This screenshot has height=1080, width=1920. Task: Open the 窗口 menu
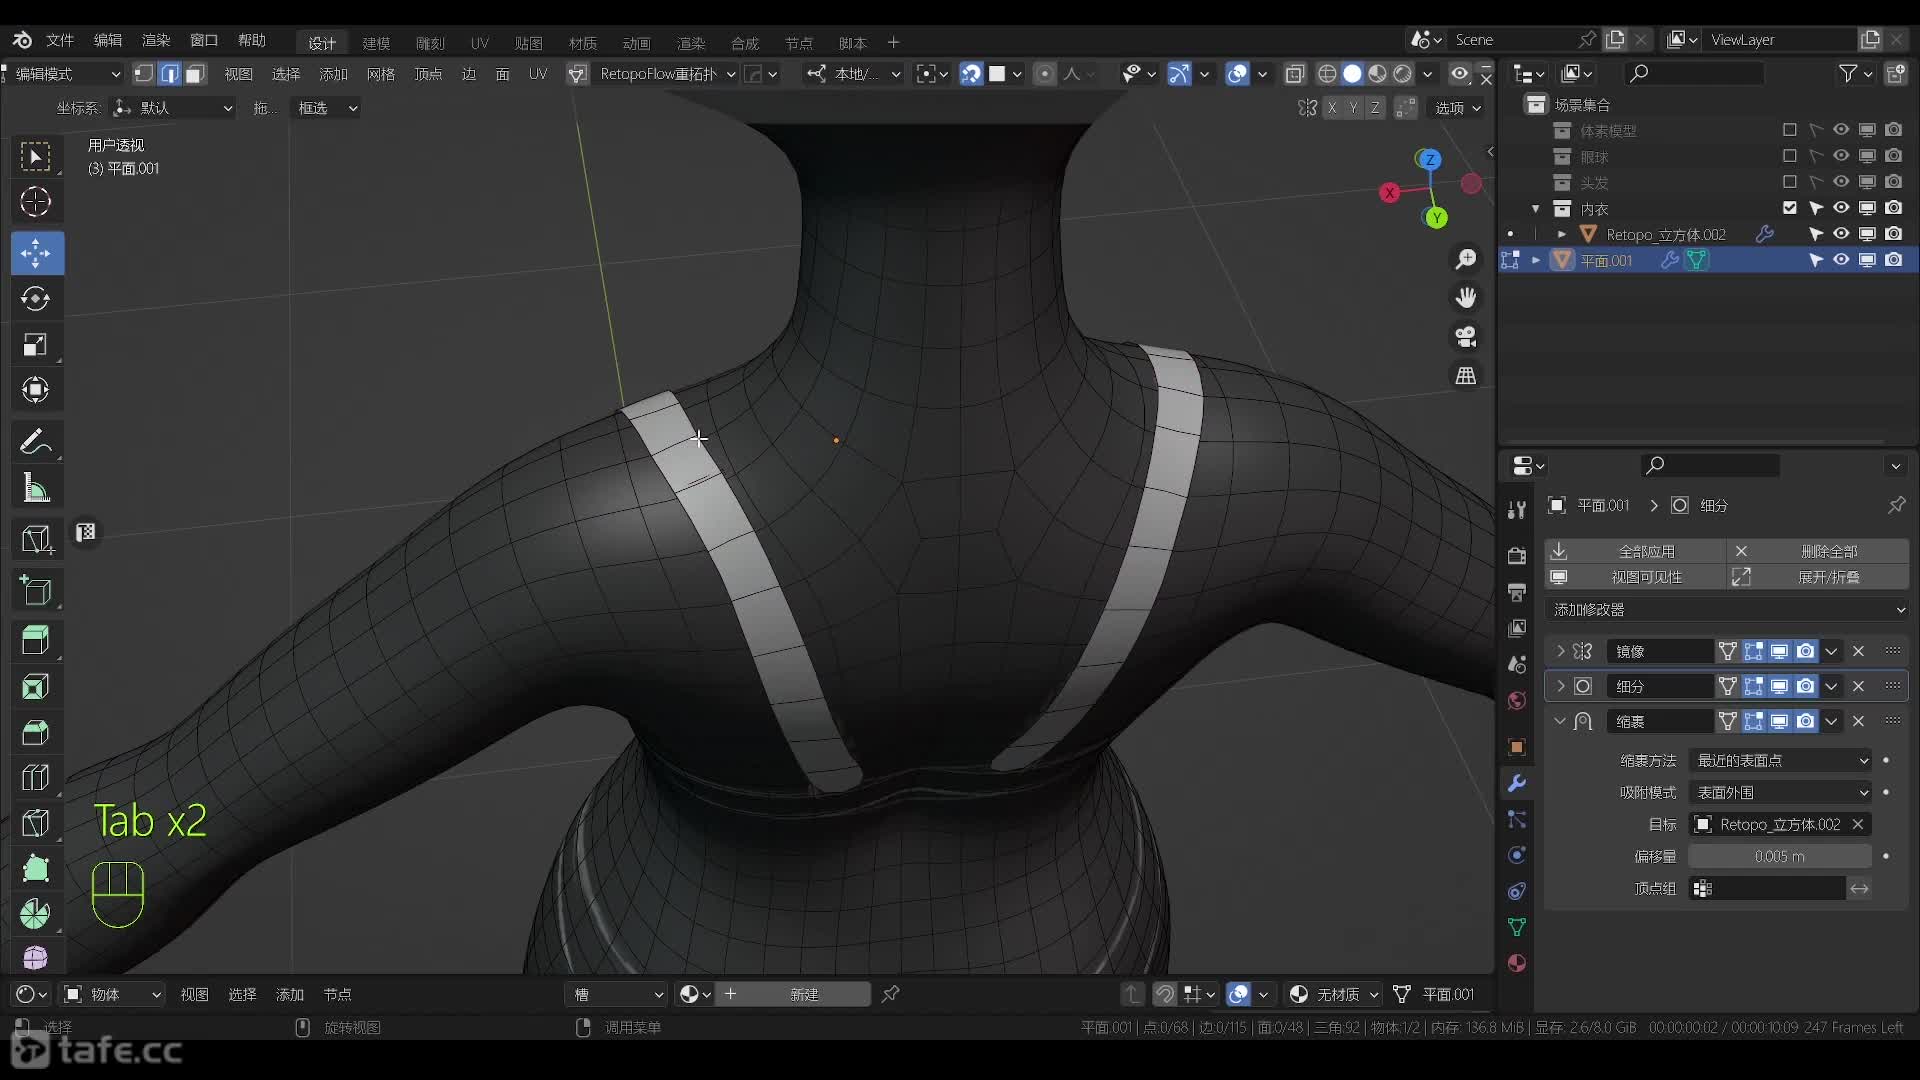204,40
